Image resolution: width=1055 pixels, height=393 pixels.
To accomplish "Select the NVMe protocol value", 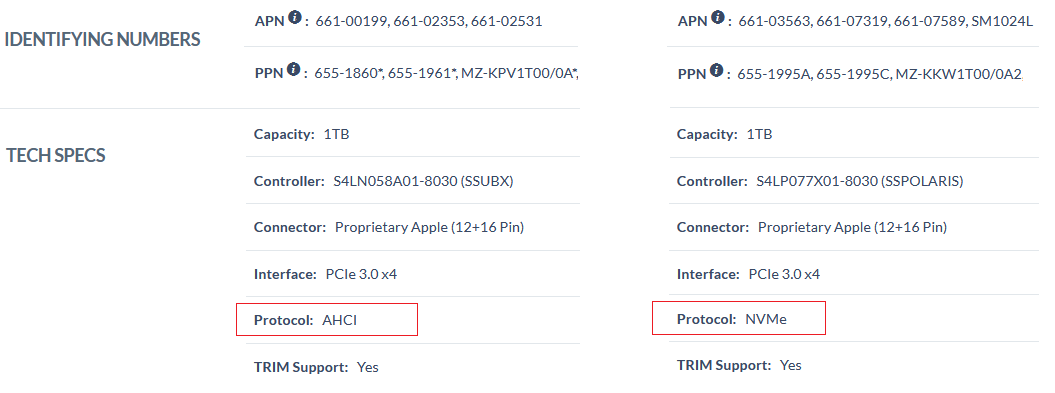I will tap(766, 320).
